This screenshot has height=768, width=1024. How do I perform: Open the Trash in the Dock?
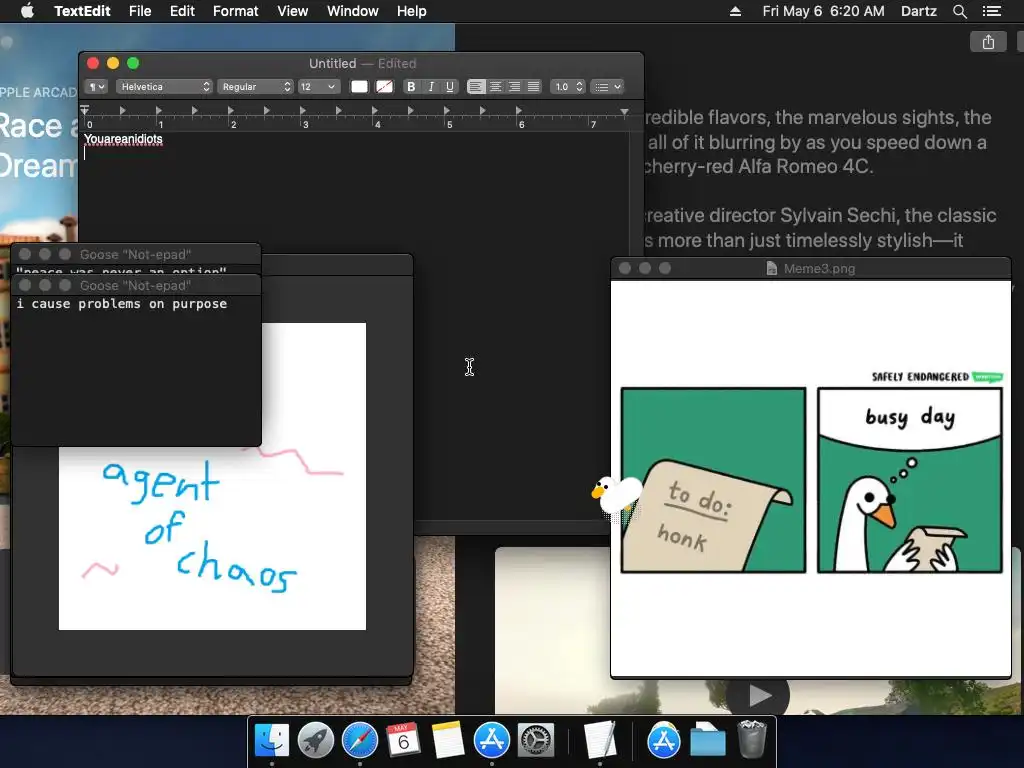point(752,739)
